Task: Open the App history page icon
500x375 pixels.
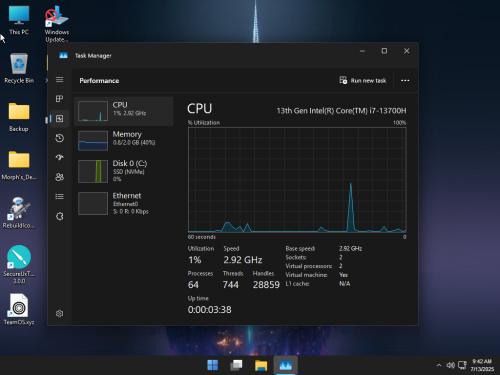Action: click(x=59, y=138)
